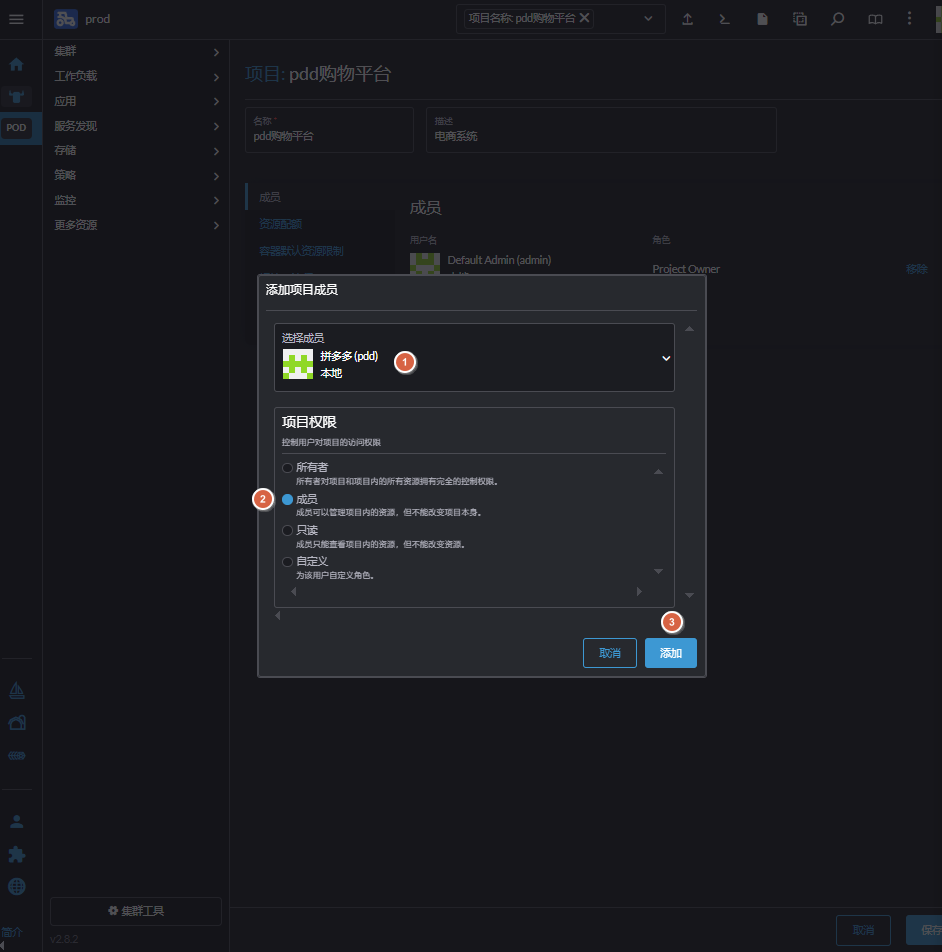942x952 pixels.
Task: Click the 拼多多 member avatar thumbnail
Action: [298, 364]
